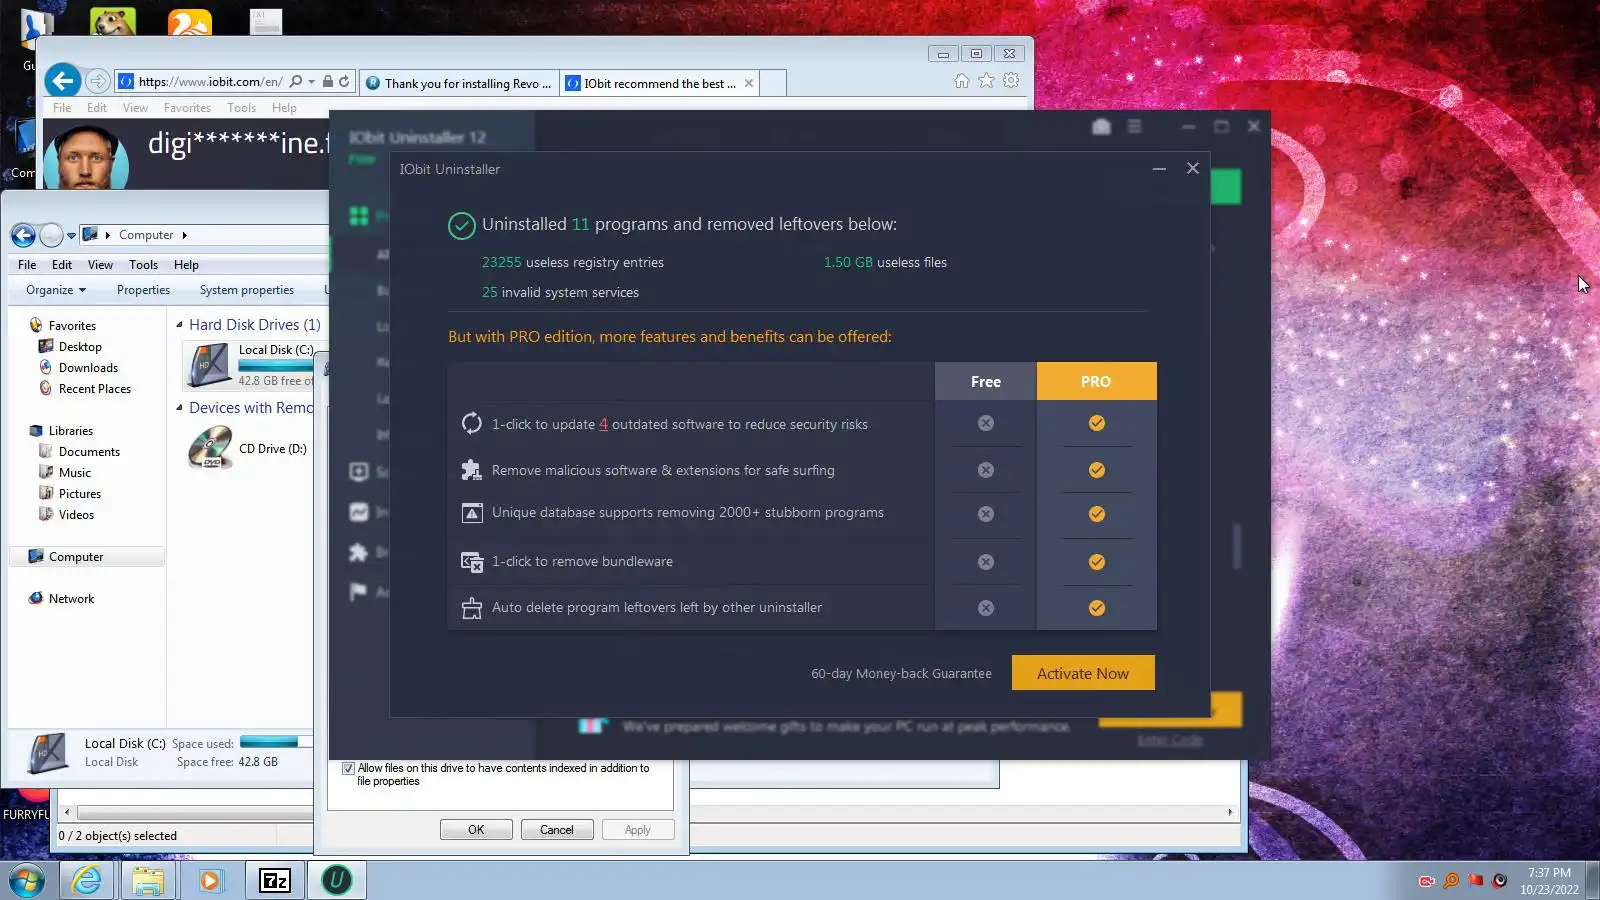Viewport: 1600px width, 900px height.
Task: Open Recent Places in navigation pane
Action: pyautogui.click(x=95, y=389)
